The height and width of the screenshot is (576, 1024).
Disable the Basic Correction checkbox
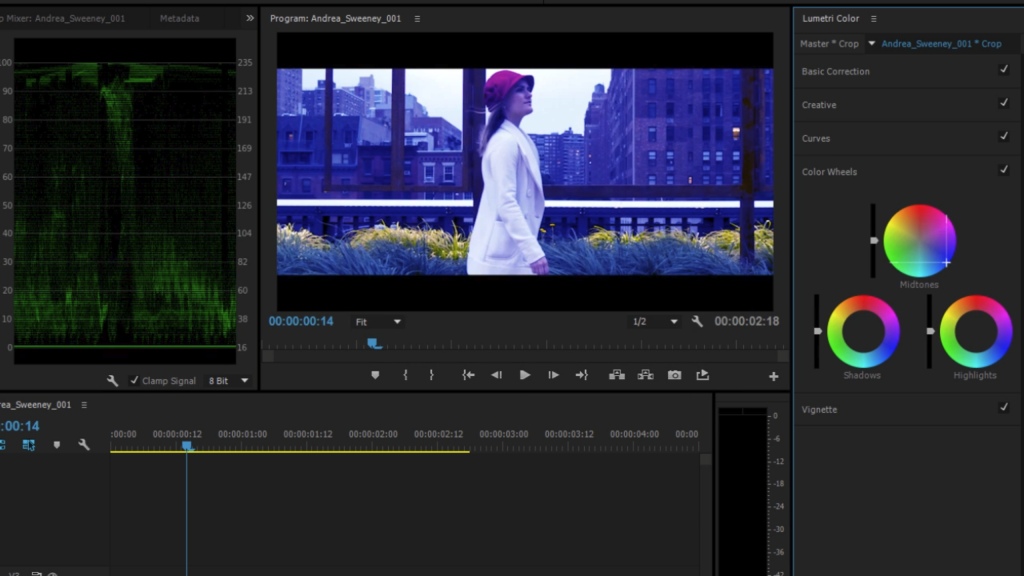[x=1003, y=70]
